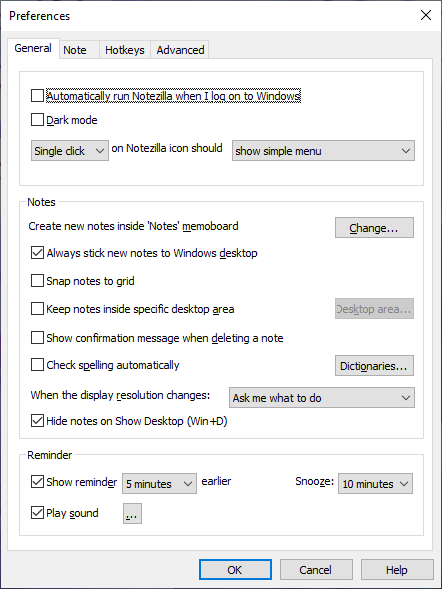Disable the Play sound checkbox

click(37, 513)
